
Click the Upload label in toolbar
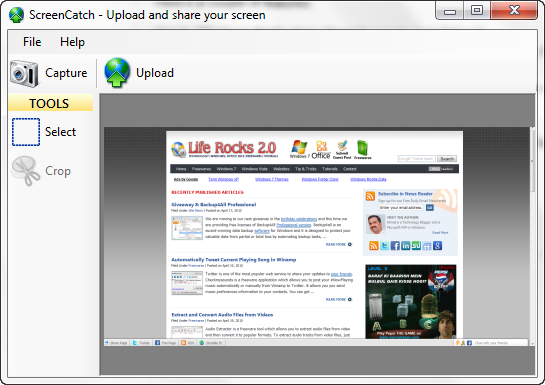click(x=155, y=73)
